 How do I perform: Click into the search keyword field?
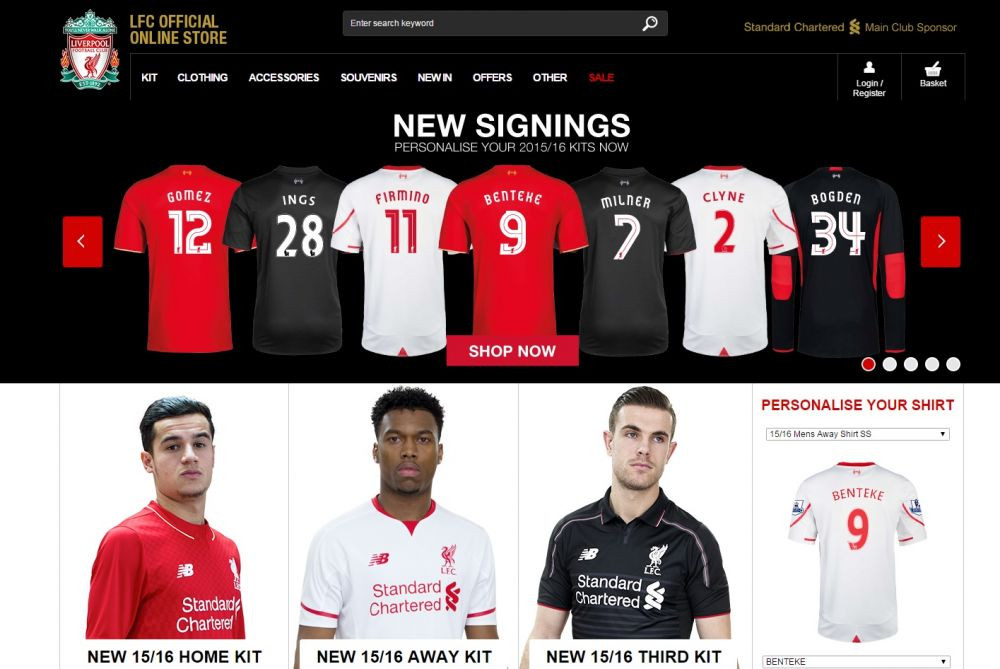click(491, 23)
